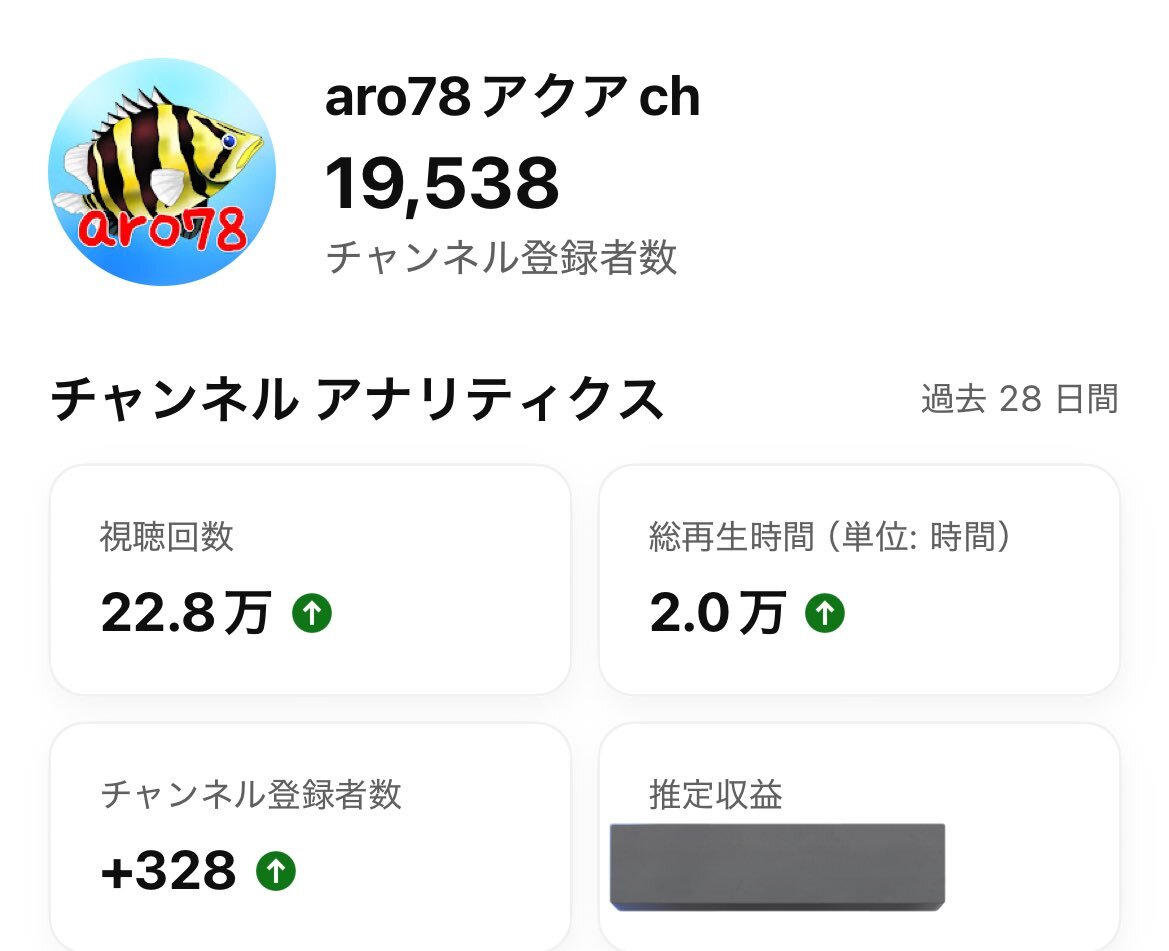Viewport: 1169px width, 951px height.
Task: Click the green up arrow beside 22.8万
Action: (x=312, y=613)
